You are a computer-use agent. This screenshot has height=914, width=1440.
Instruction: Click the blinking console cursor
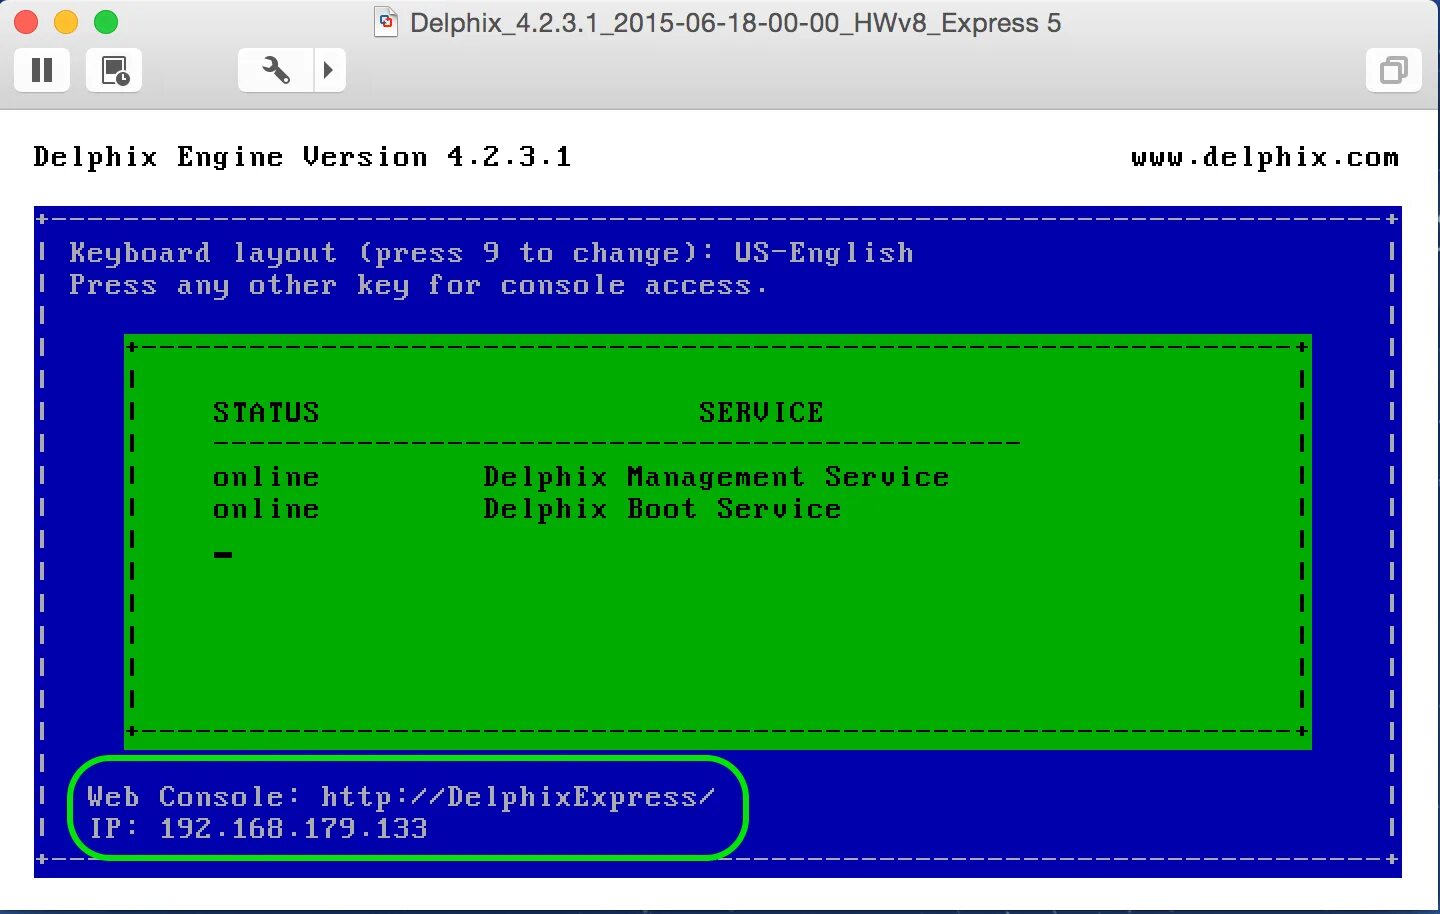pos(223,554)
